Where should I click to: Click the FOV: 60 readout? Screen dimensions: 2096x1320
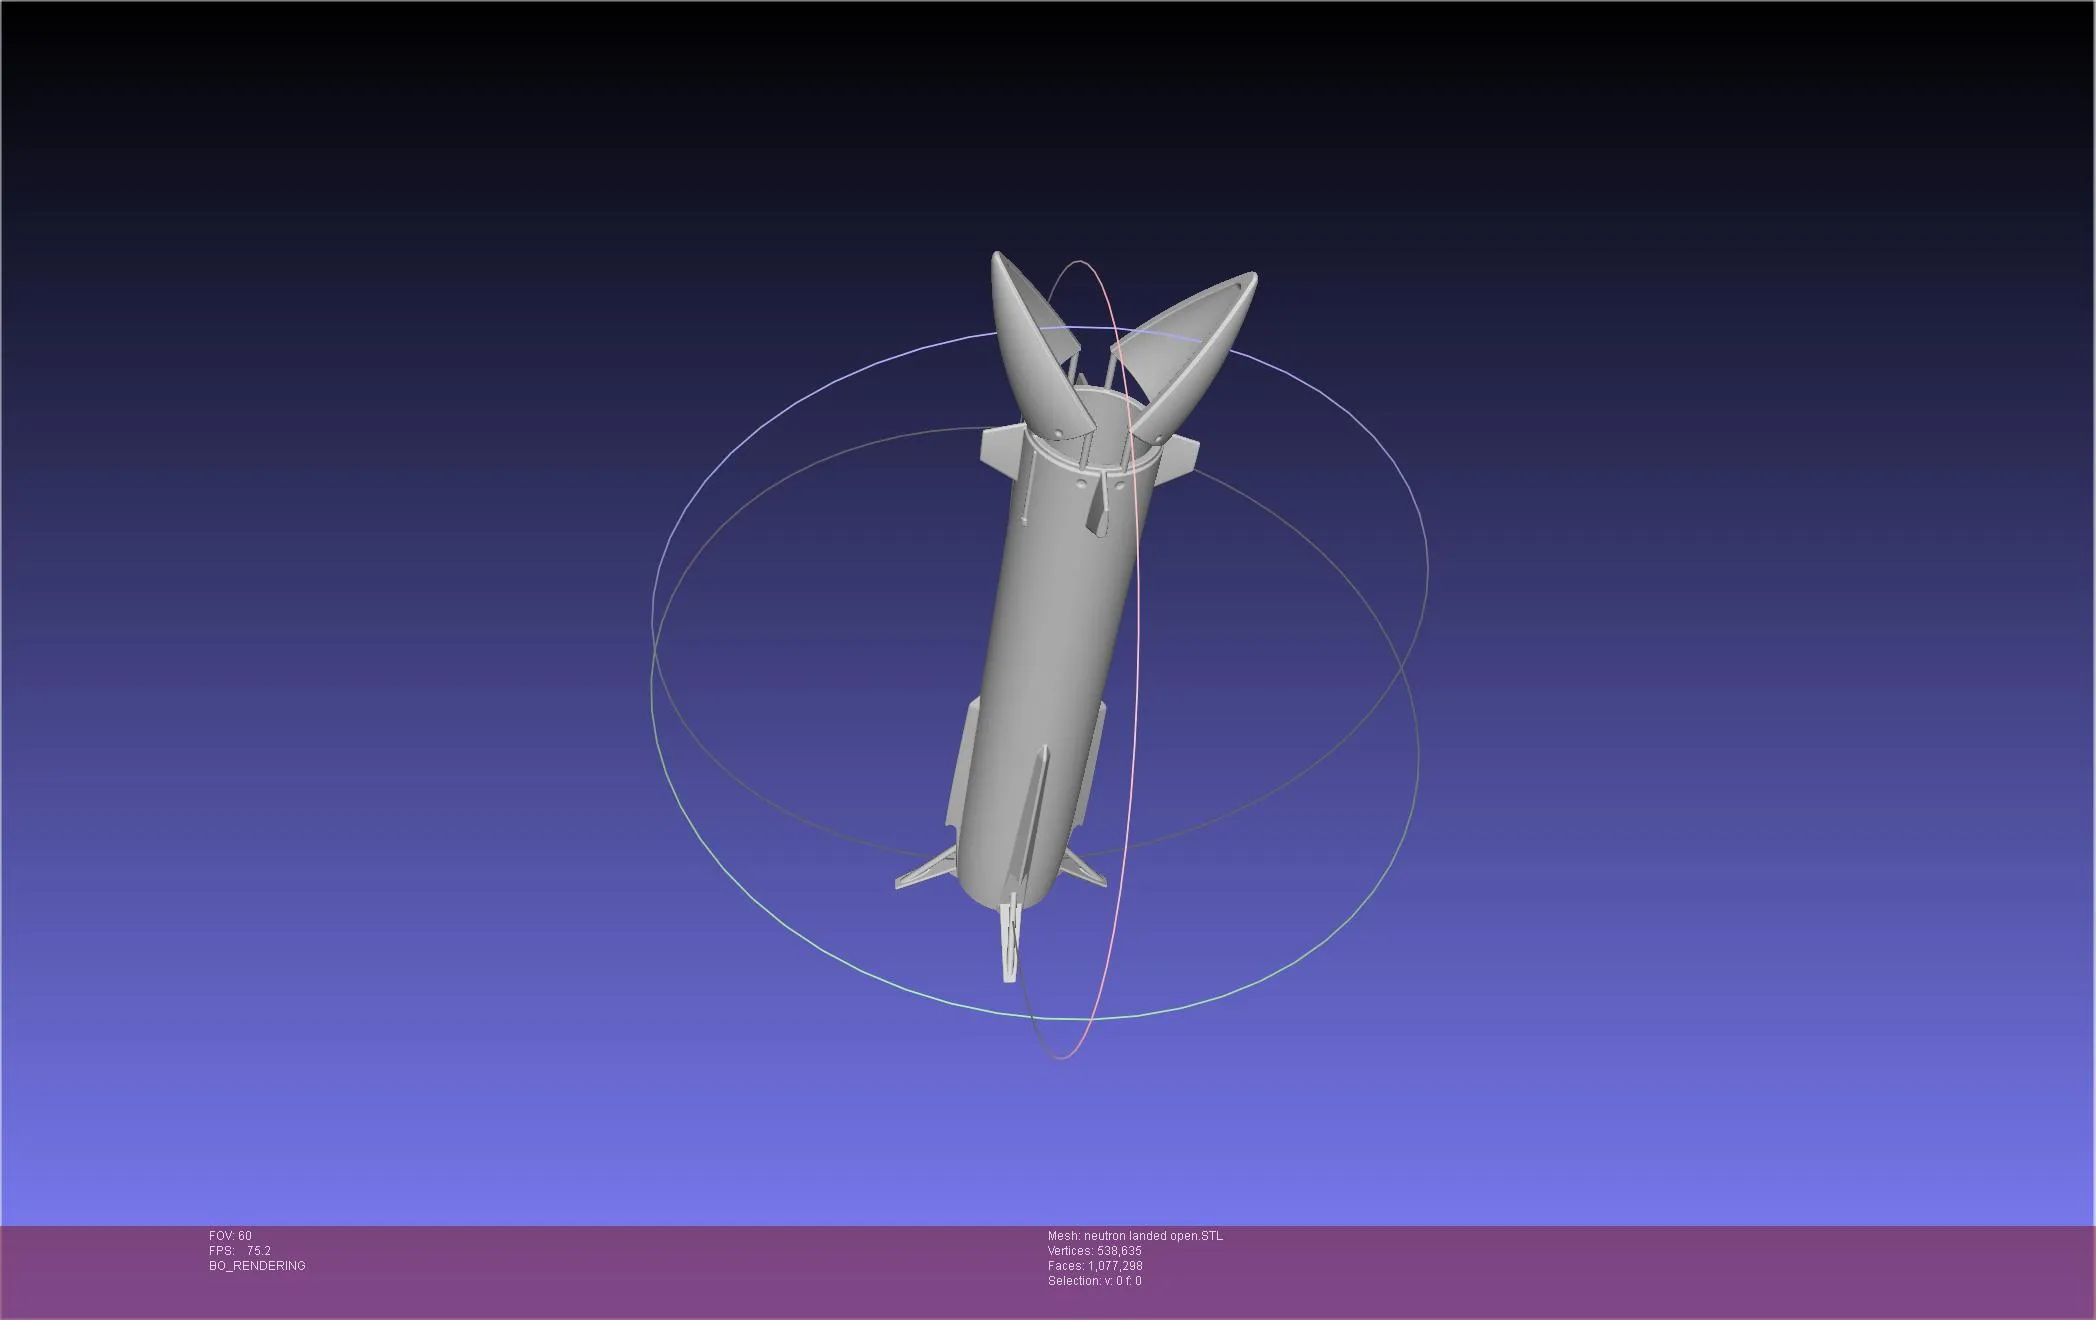(x=230, y=1236)
